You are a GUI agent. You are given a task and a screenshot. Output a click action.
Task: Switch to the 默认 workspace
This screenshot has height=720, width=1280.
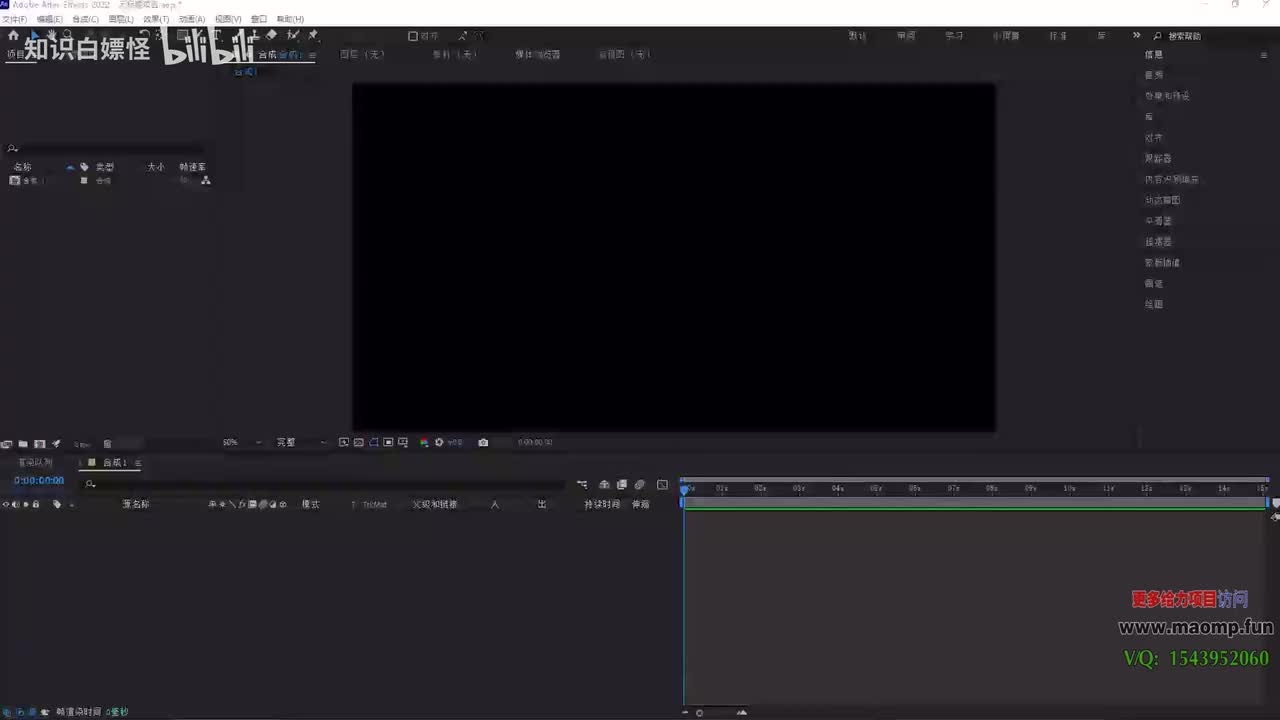pyautogui.click(x=857, y=36)
